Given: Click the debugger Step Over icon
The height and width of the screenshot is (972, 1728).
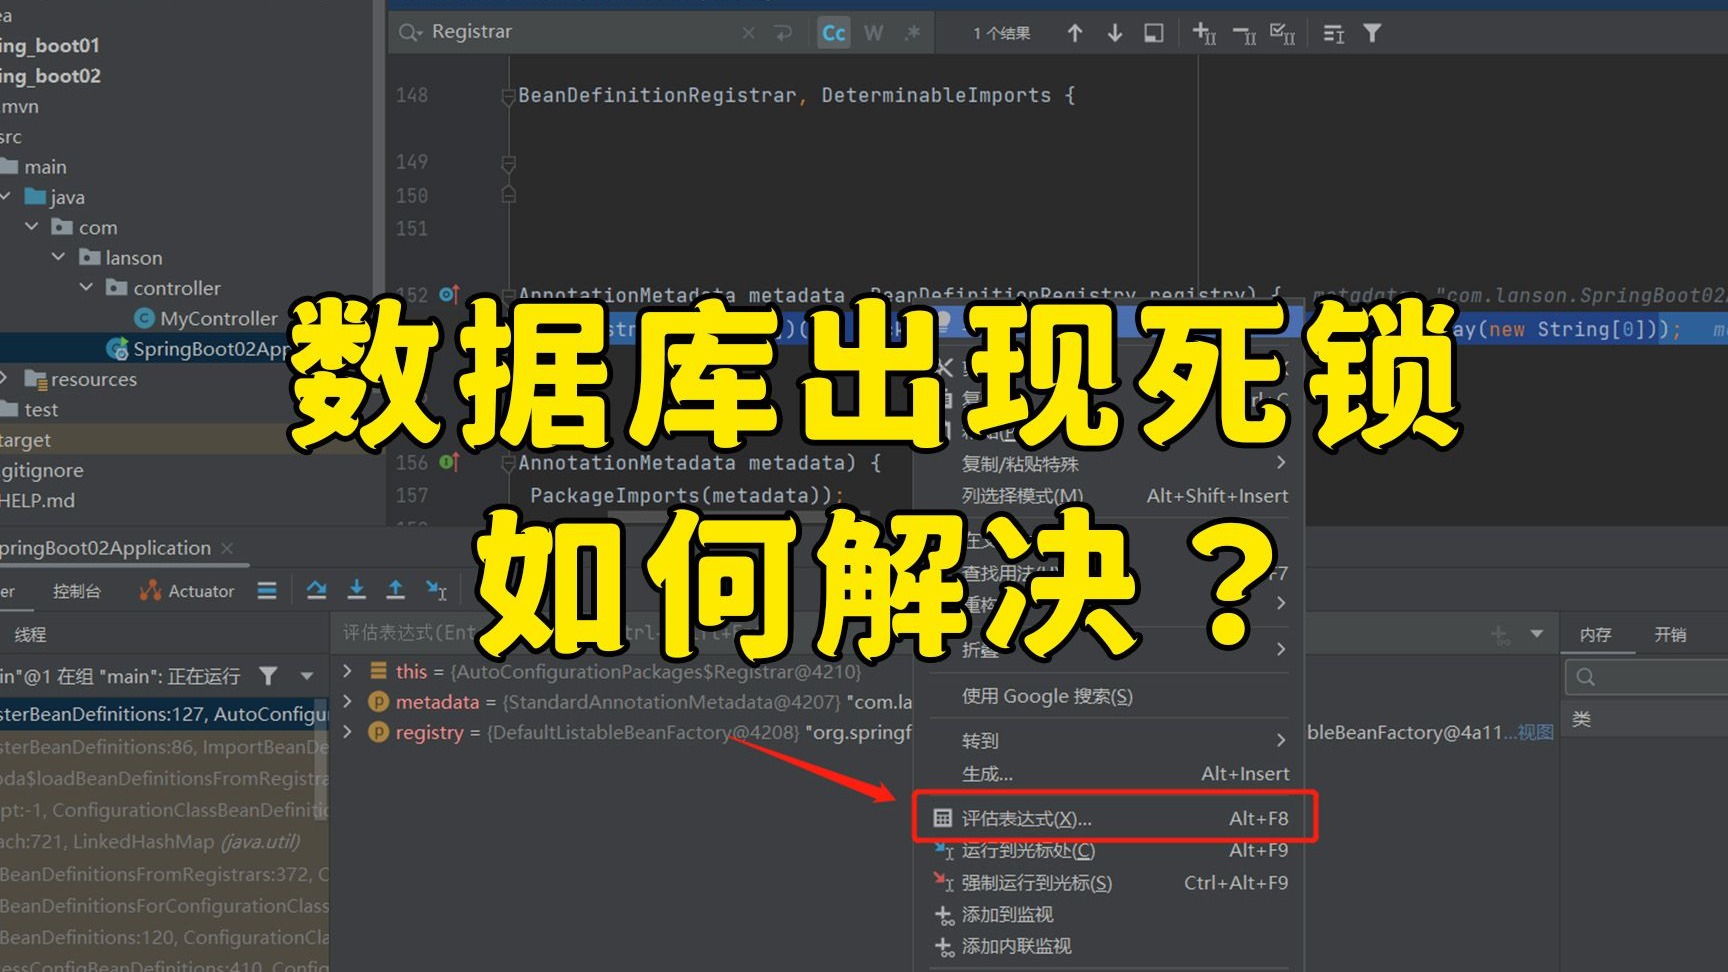Looking at the screenshot, I should [x=317, y=590].
